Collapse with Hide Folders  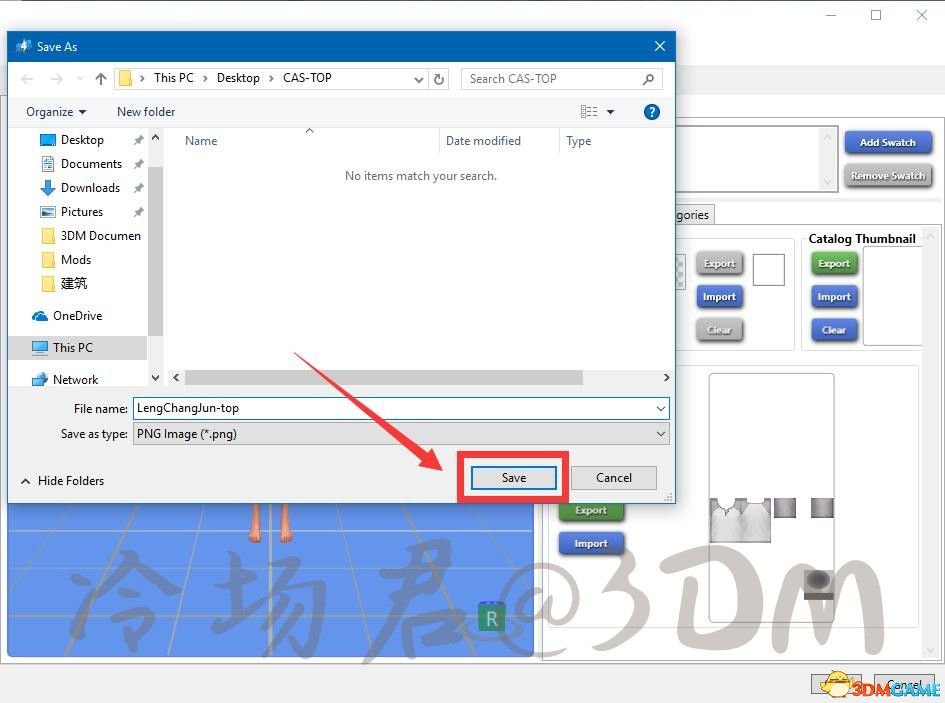click(x=62, y=481)
